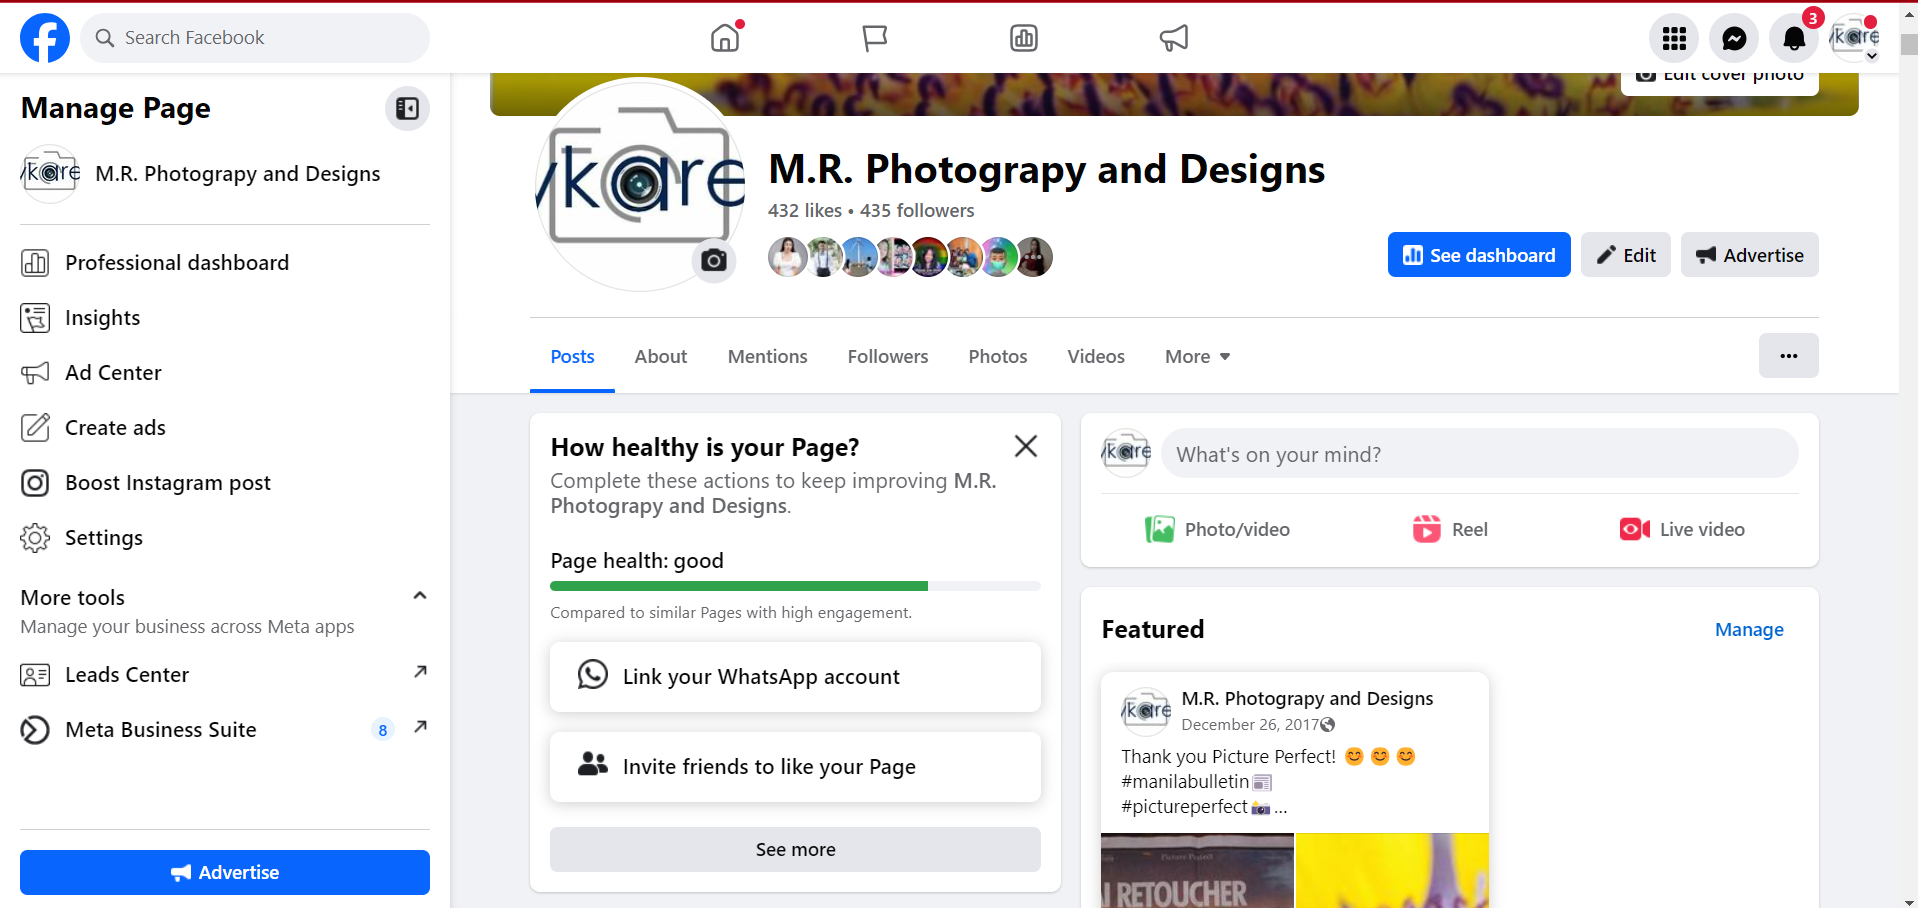The height and width of the screenshot is (908, 1918).
Task: Open the M.R. Photograpy page entry in sidebar
Action: click(x=225, y=174)
